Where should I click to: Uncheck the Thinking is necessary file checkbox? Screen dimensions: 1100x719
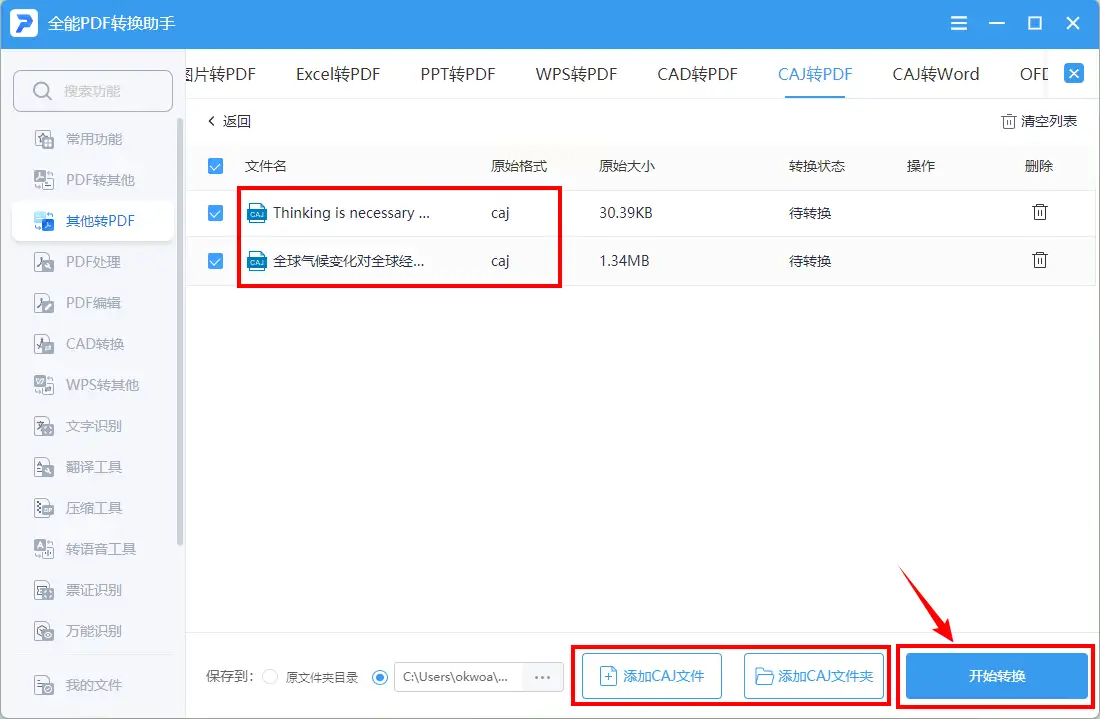[215, 213]
